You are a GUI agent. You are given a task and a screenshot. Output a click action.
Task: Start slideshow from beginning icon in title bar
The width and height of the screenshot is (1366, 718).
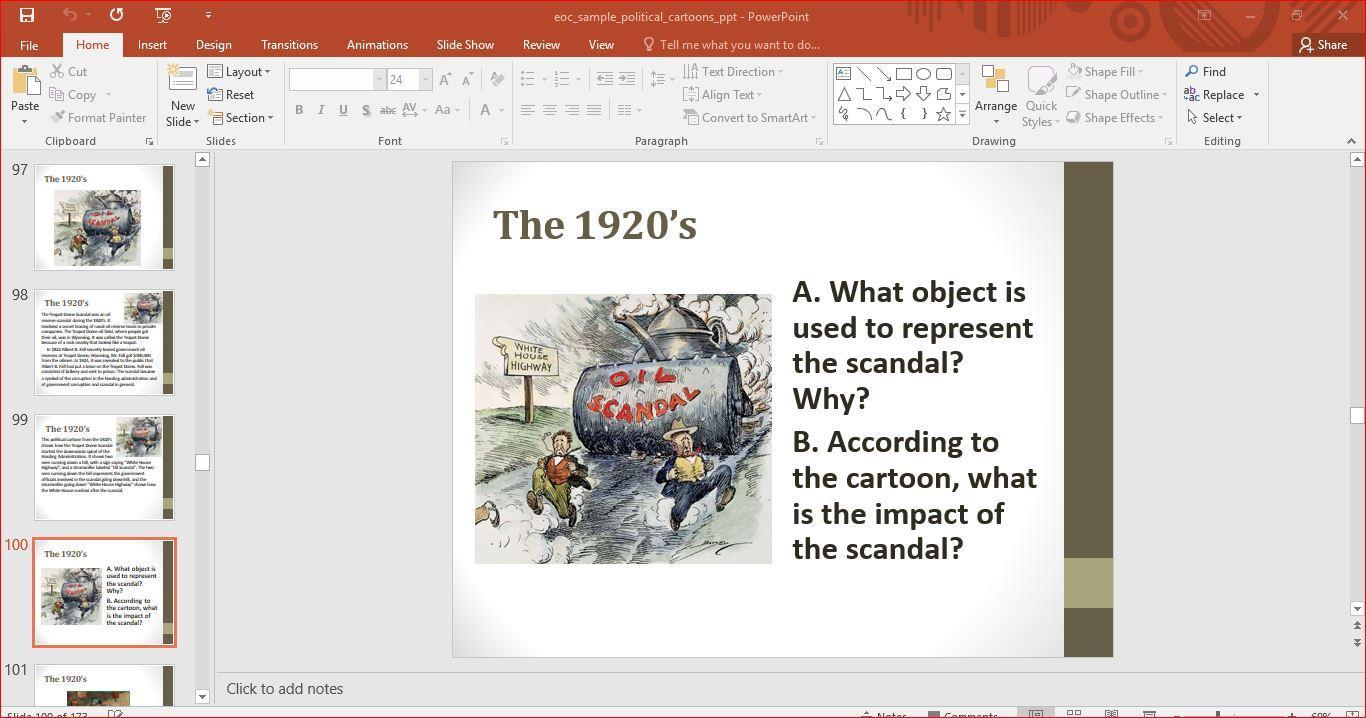(163, 15)
